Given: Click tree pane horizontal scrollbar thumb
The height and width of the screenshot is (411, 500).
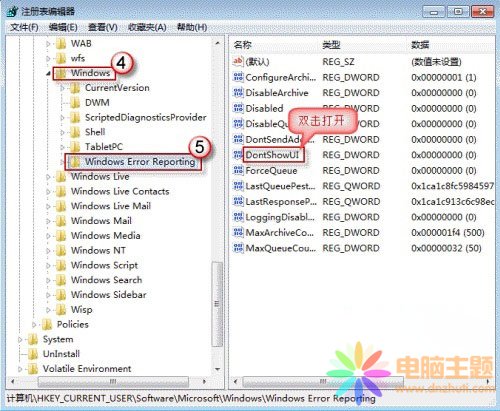Looking at the screenshot, I should coord(113,381).
